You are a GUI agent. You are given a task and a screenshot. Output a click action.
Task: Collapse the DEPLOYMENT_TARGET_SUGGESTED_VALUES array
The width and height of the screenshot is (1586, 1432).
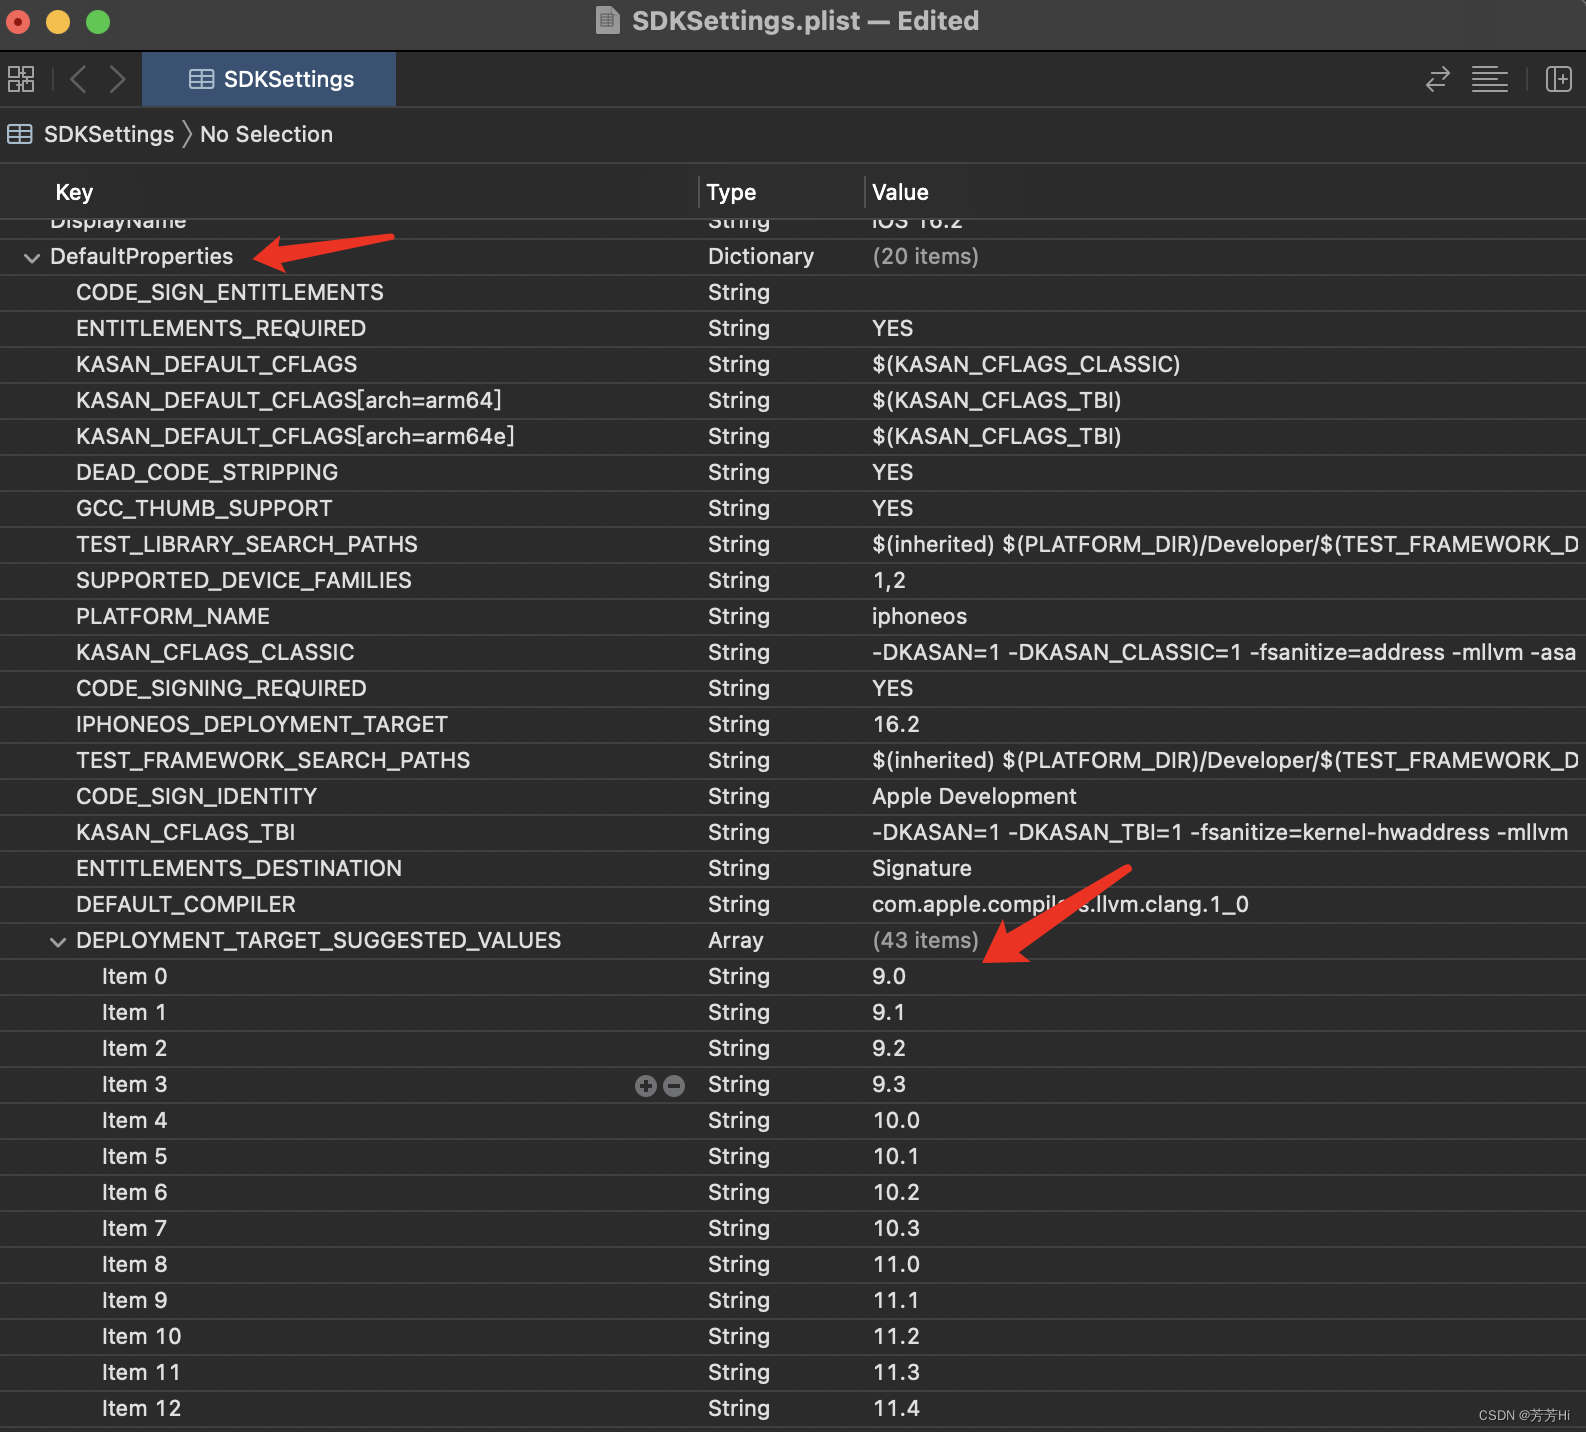tap(58, 941)
